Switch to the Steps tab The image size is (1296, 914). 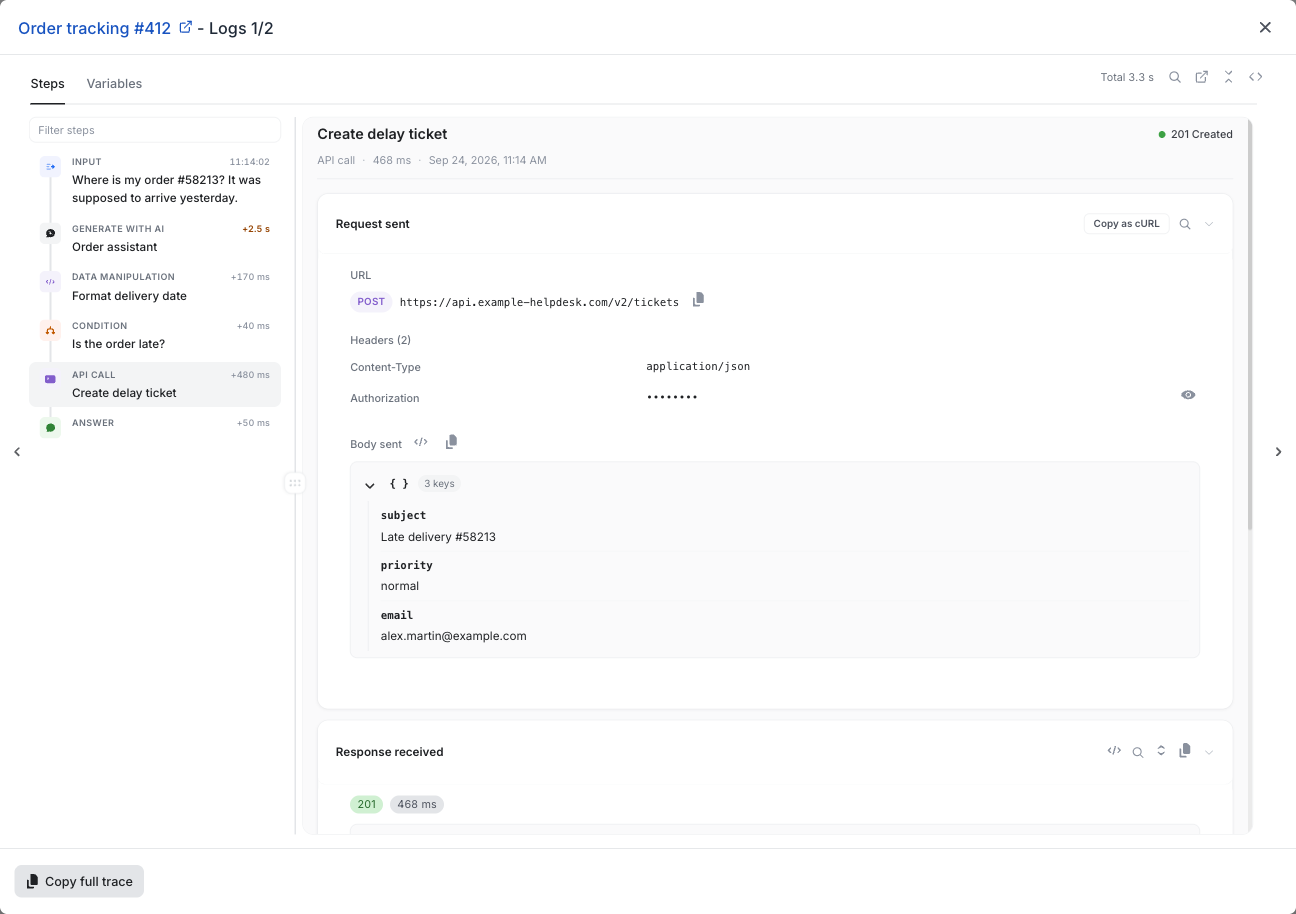coord(47,84)
